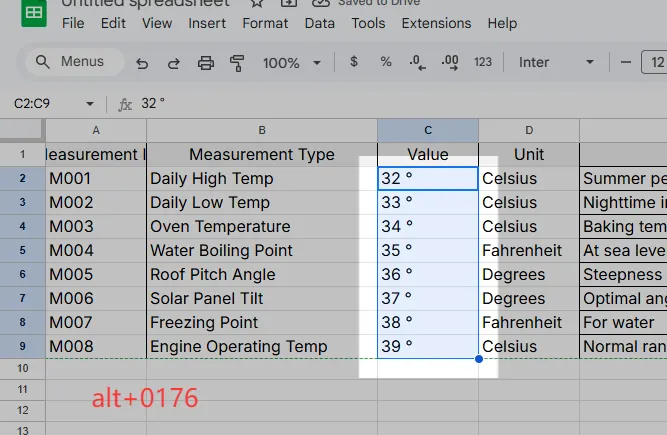
Task: Expand the name box range dropdown
Action: click(x=90, y=104)
